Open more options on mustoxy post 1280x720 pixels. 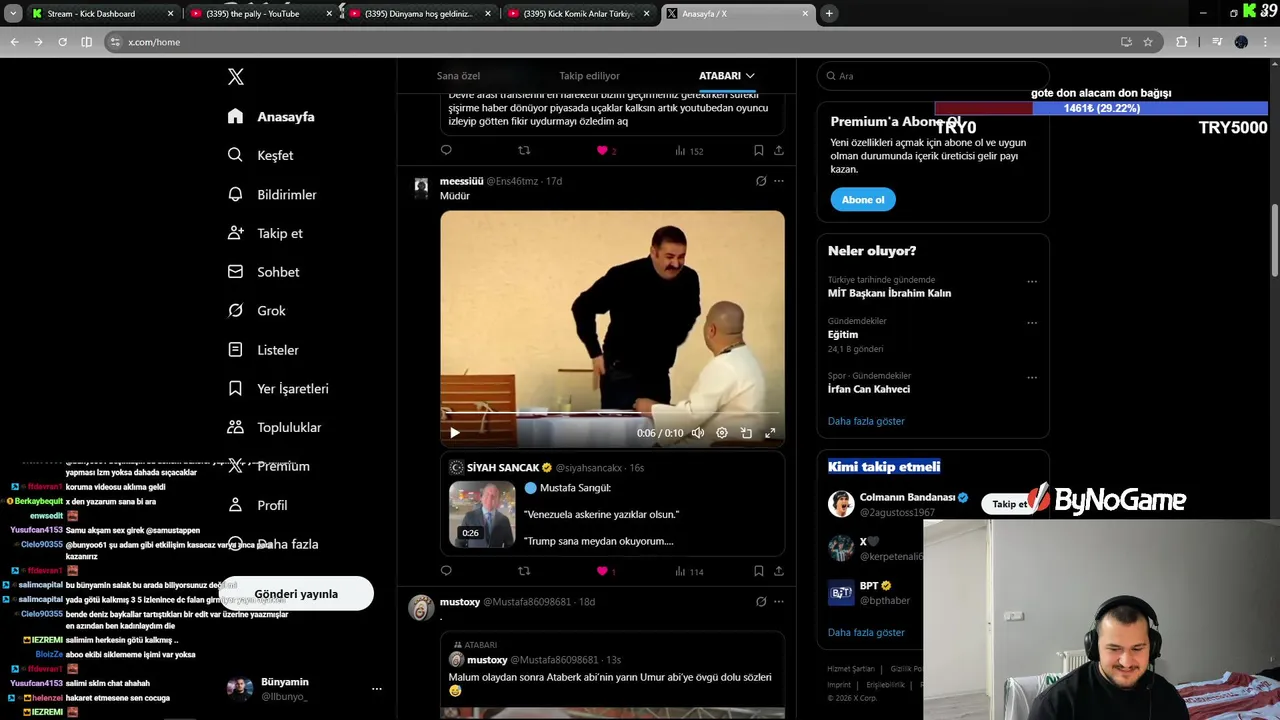tap(779, 602)
